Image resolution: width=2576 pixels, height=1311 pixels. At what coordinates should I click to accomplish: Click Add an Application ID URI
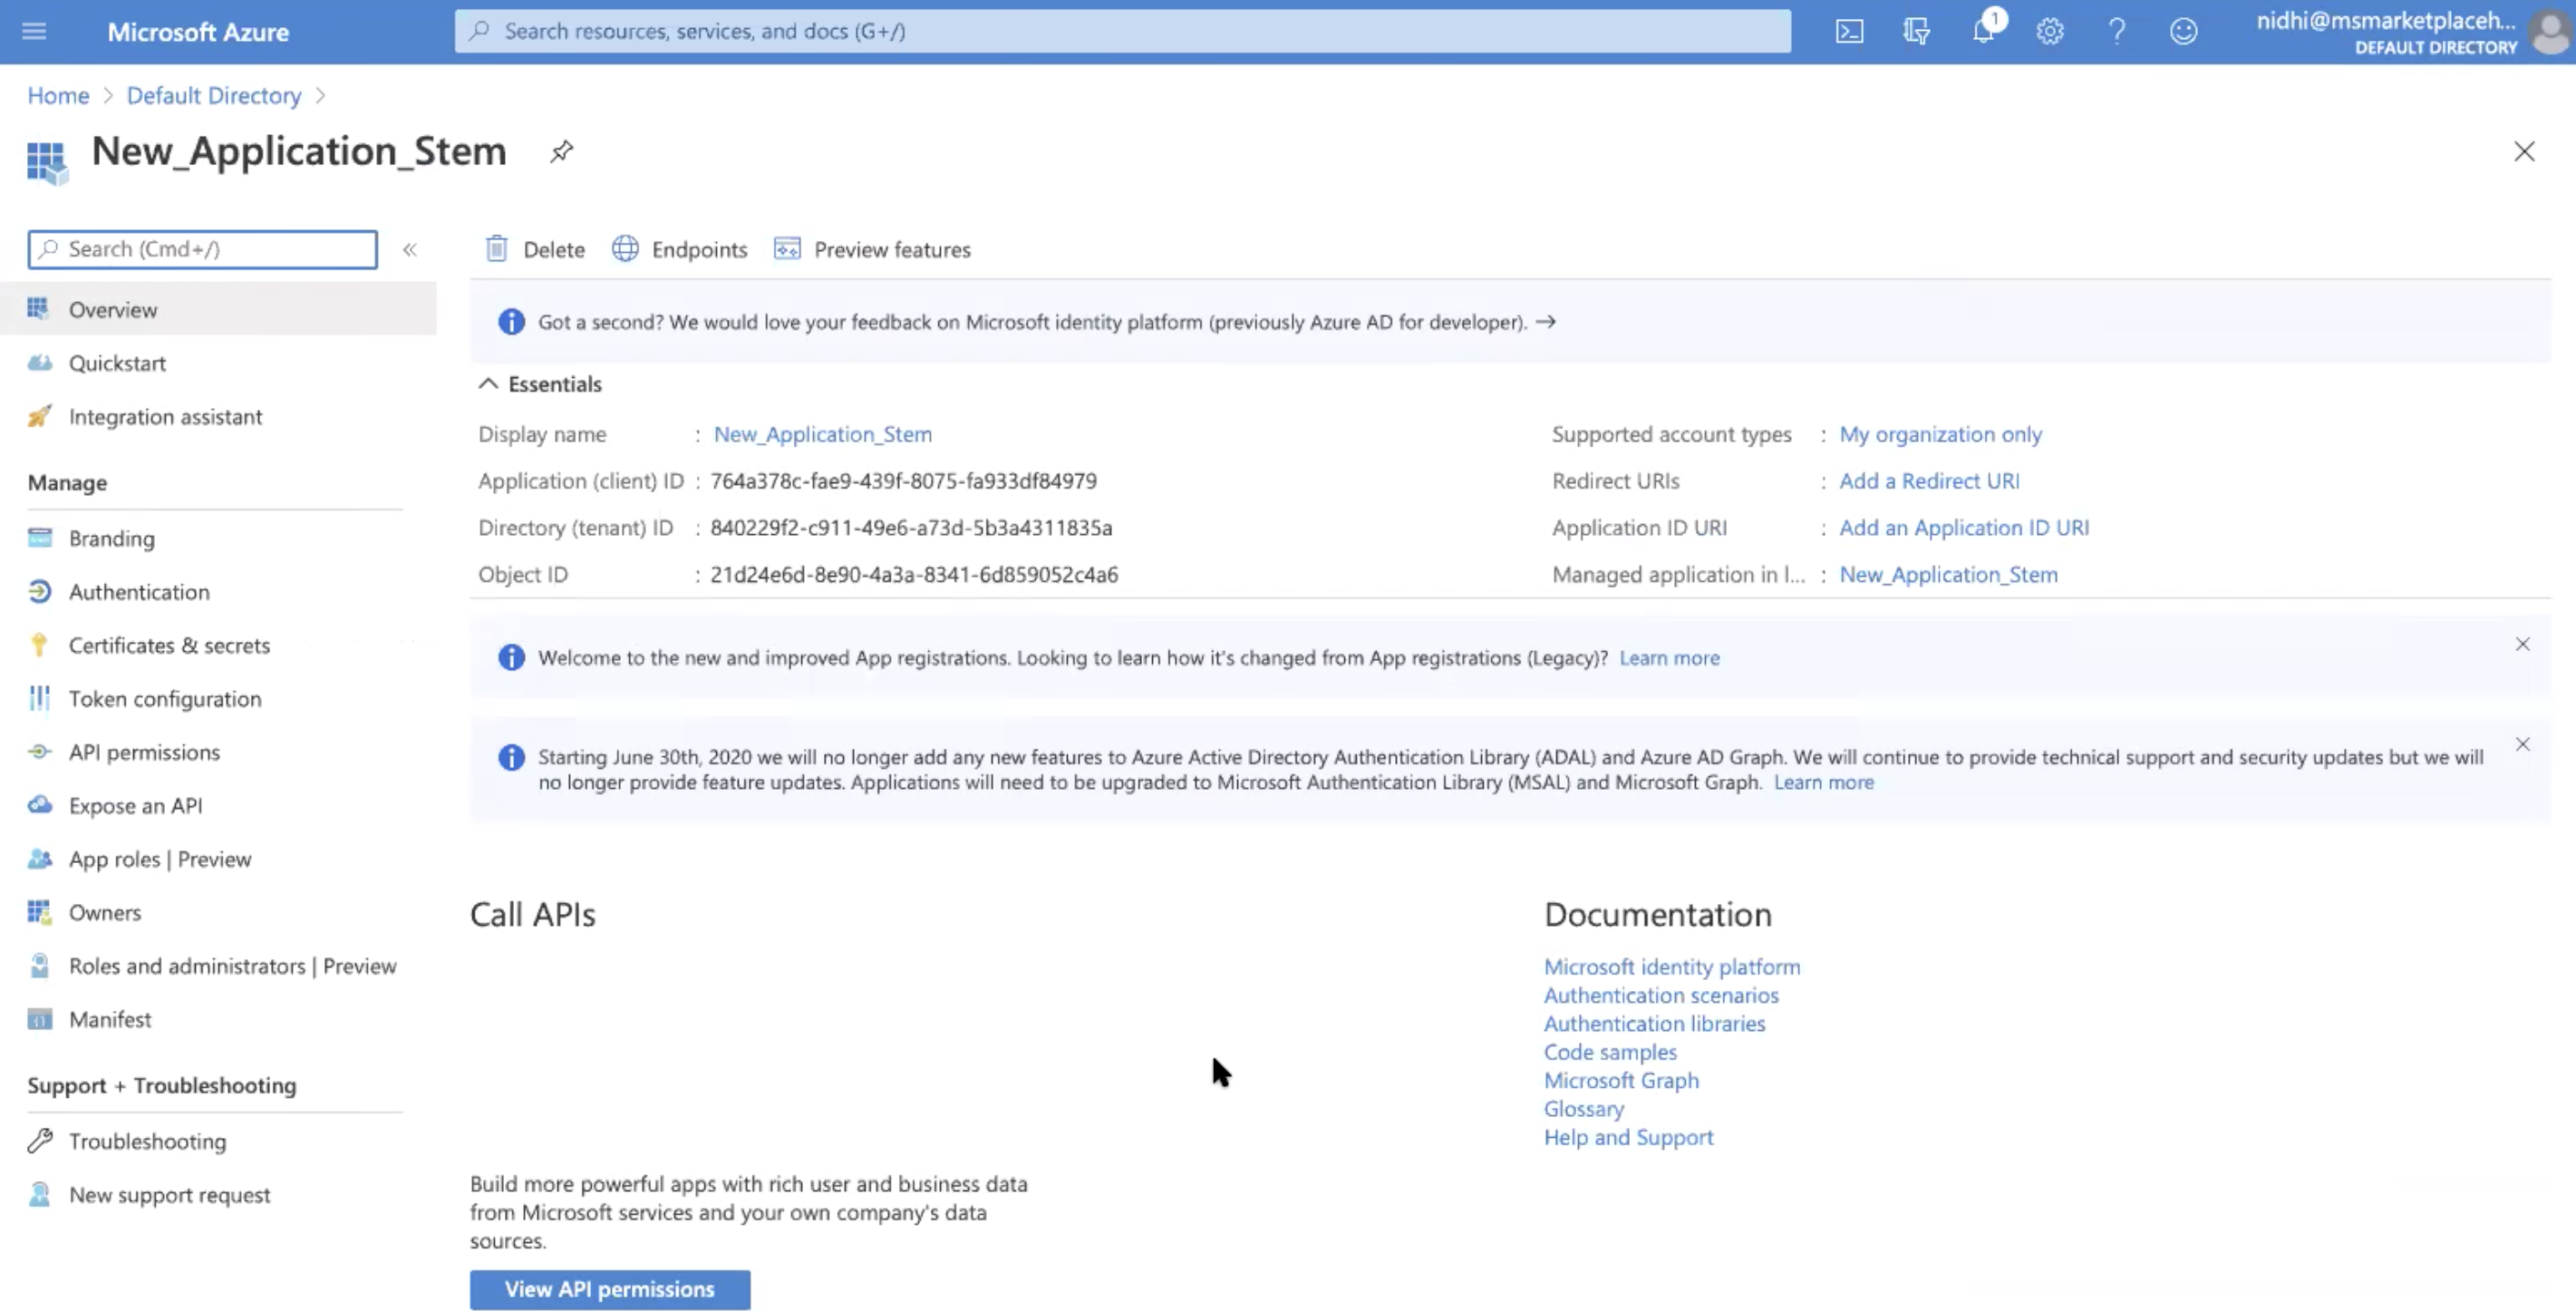[x=1964, y=528]
